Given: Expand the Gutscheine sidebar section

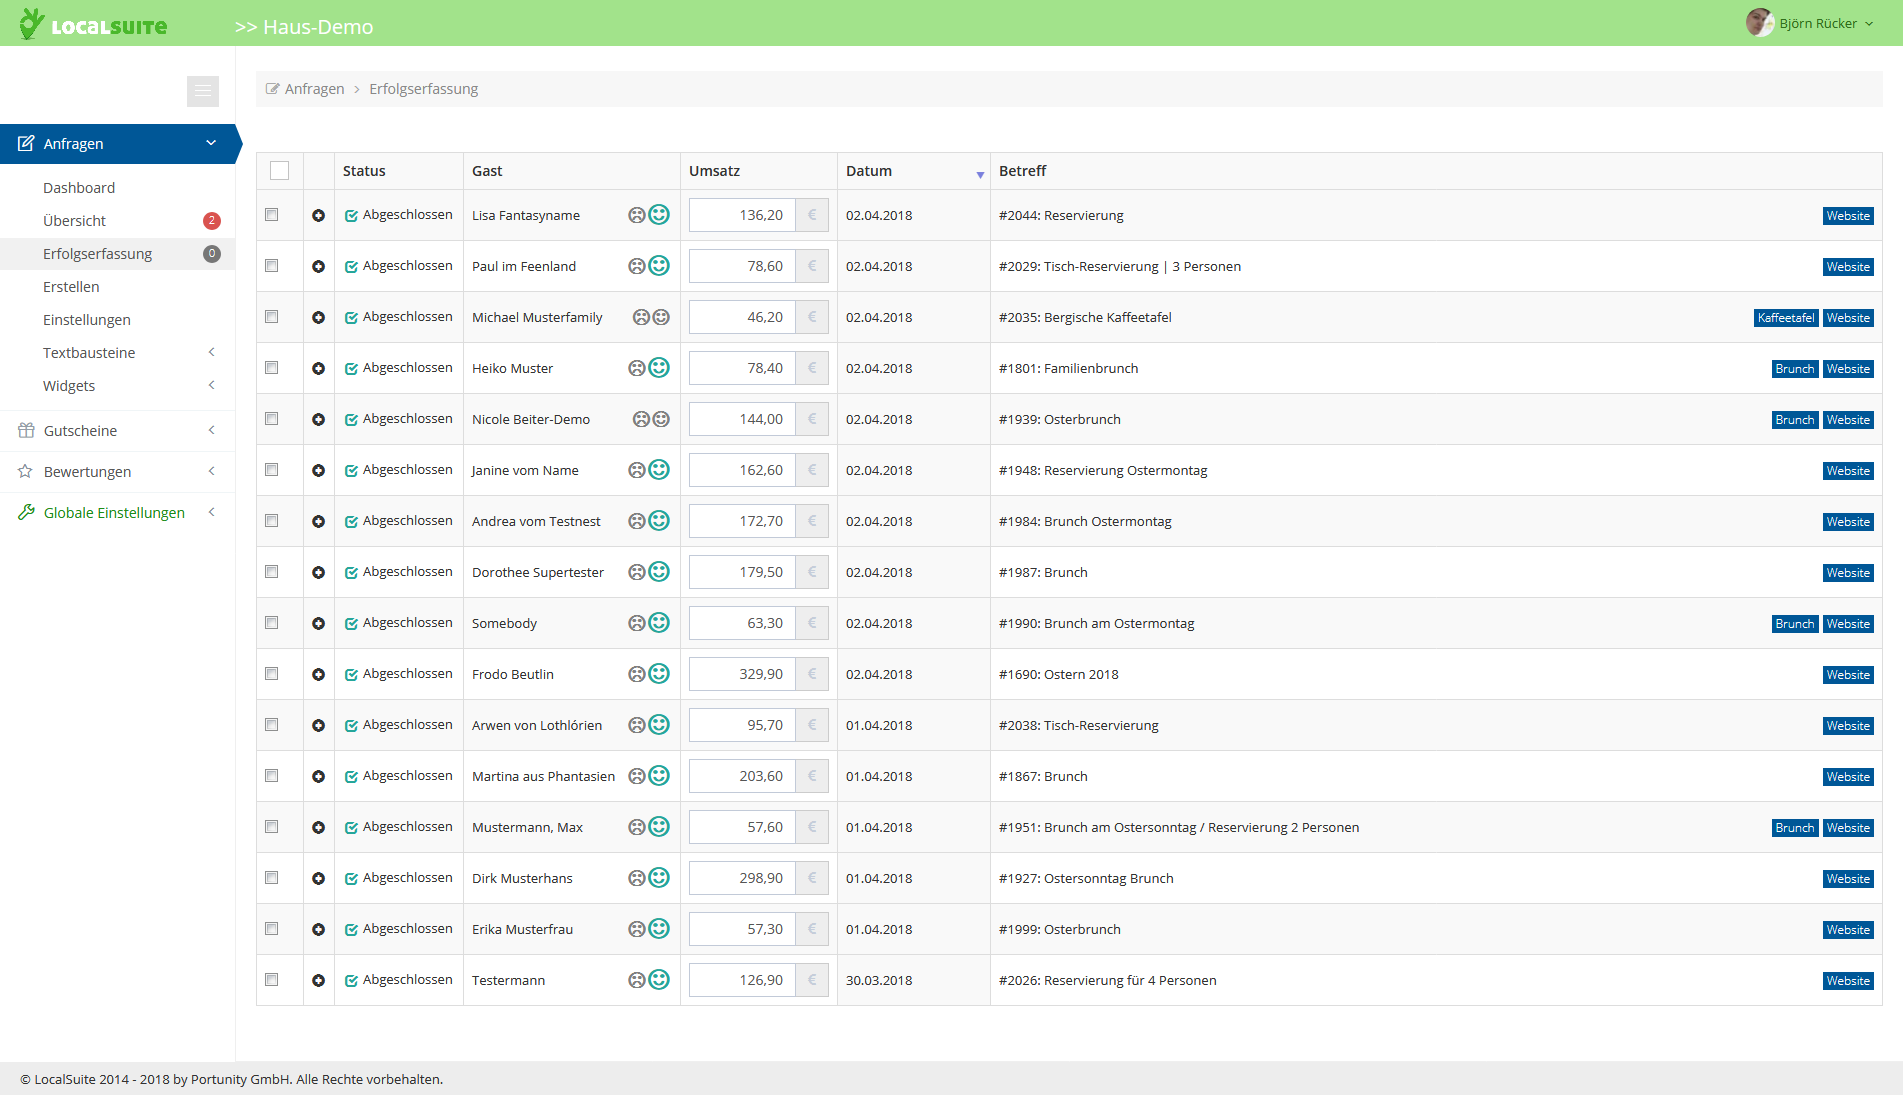Looking at the screenshot, I should [x=118, y=431].
